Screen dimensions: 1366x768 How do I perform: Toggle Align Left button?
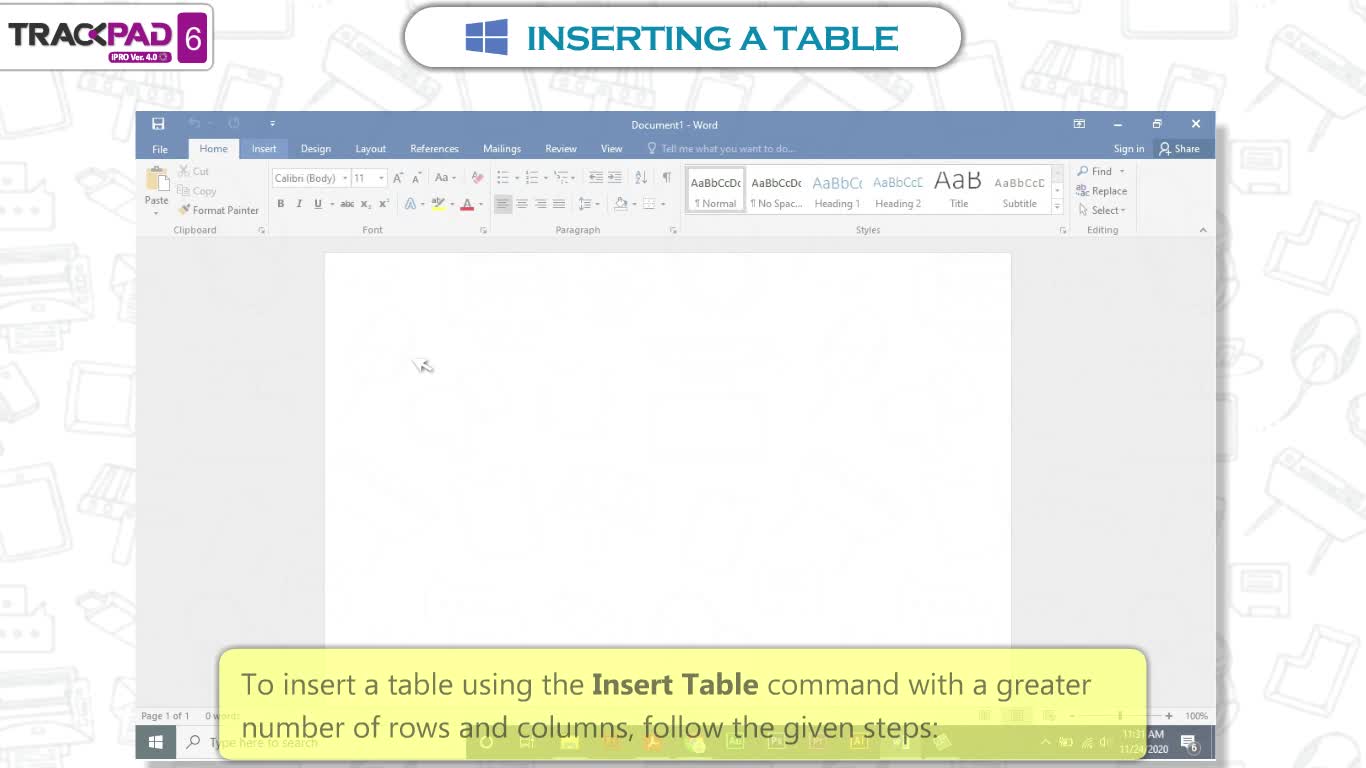coord(503,204)
